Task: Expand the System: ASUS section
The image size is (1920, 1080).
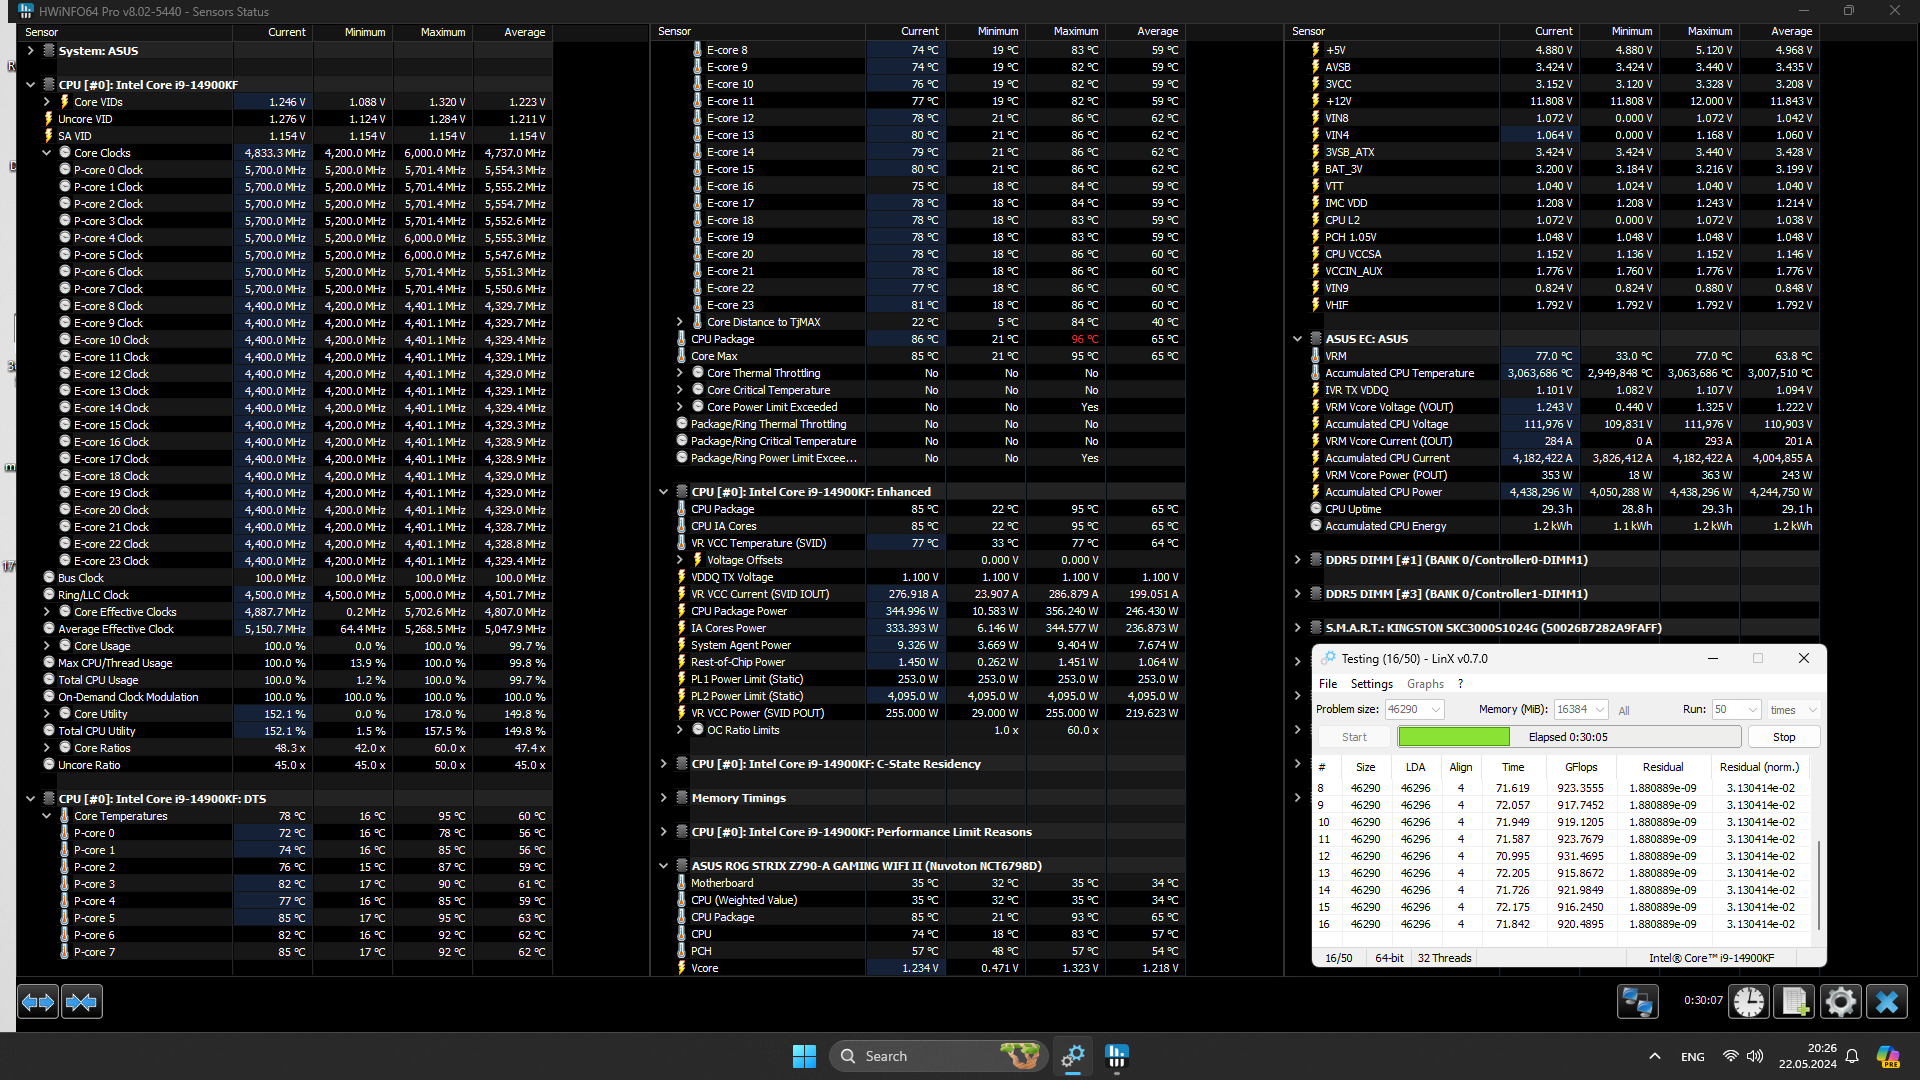Action: pos(31,51)
